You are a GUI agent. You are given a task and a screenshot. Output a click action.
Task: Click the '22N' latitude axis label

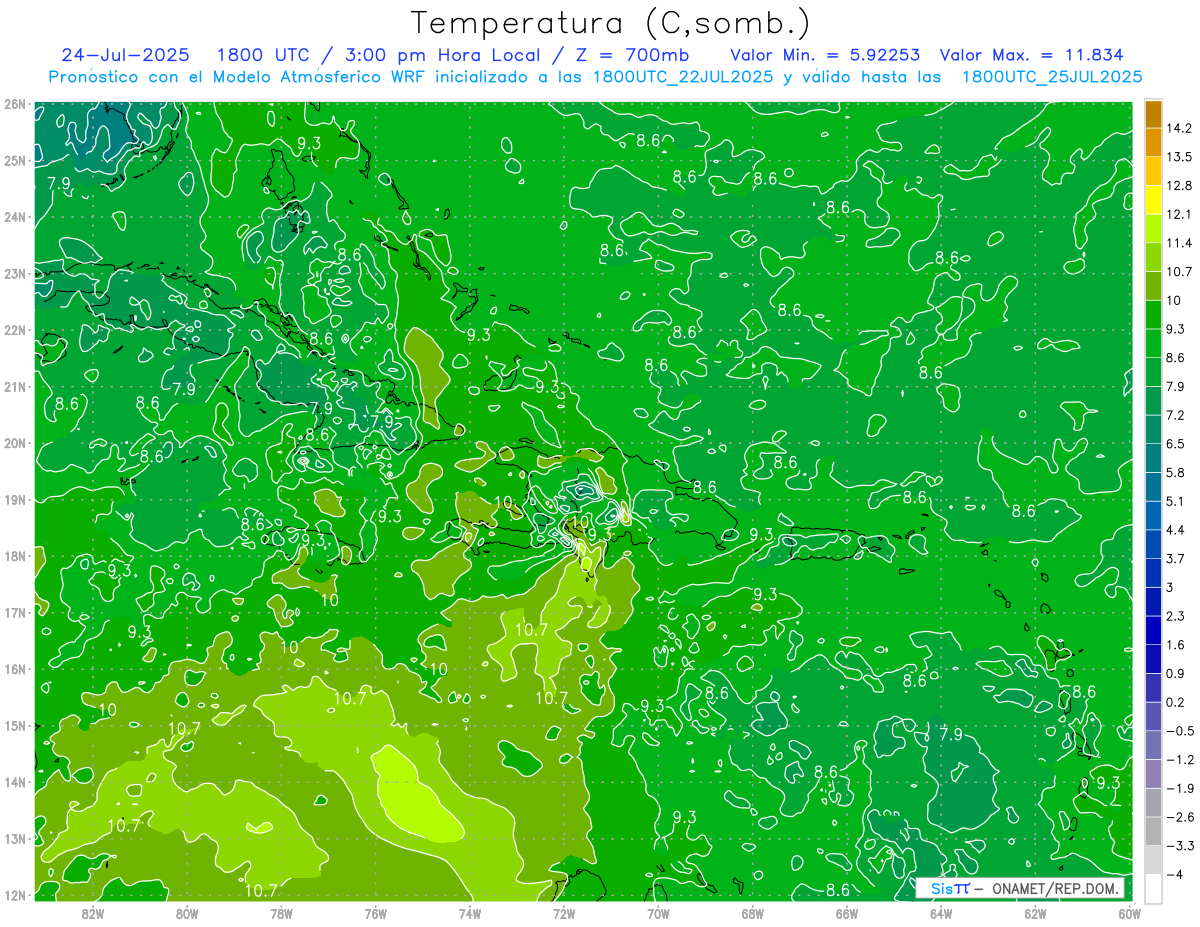(x=15, y=330)
